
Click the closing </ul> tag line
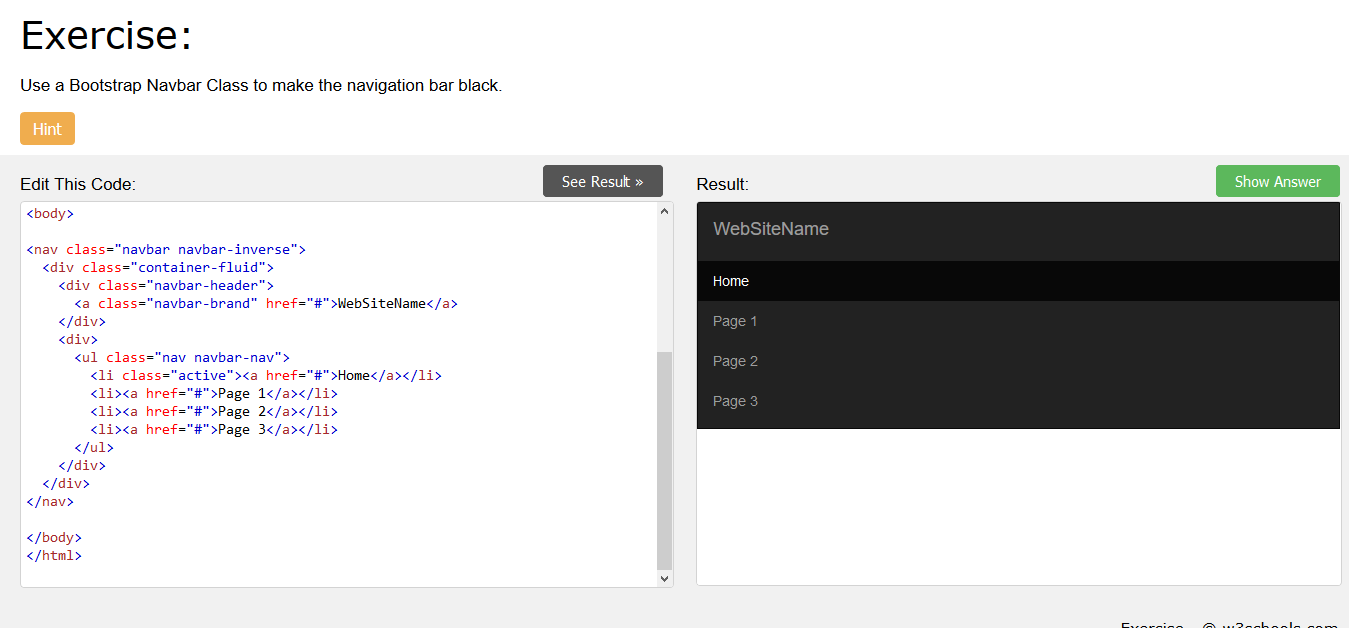coord(94,447)
